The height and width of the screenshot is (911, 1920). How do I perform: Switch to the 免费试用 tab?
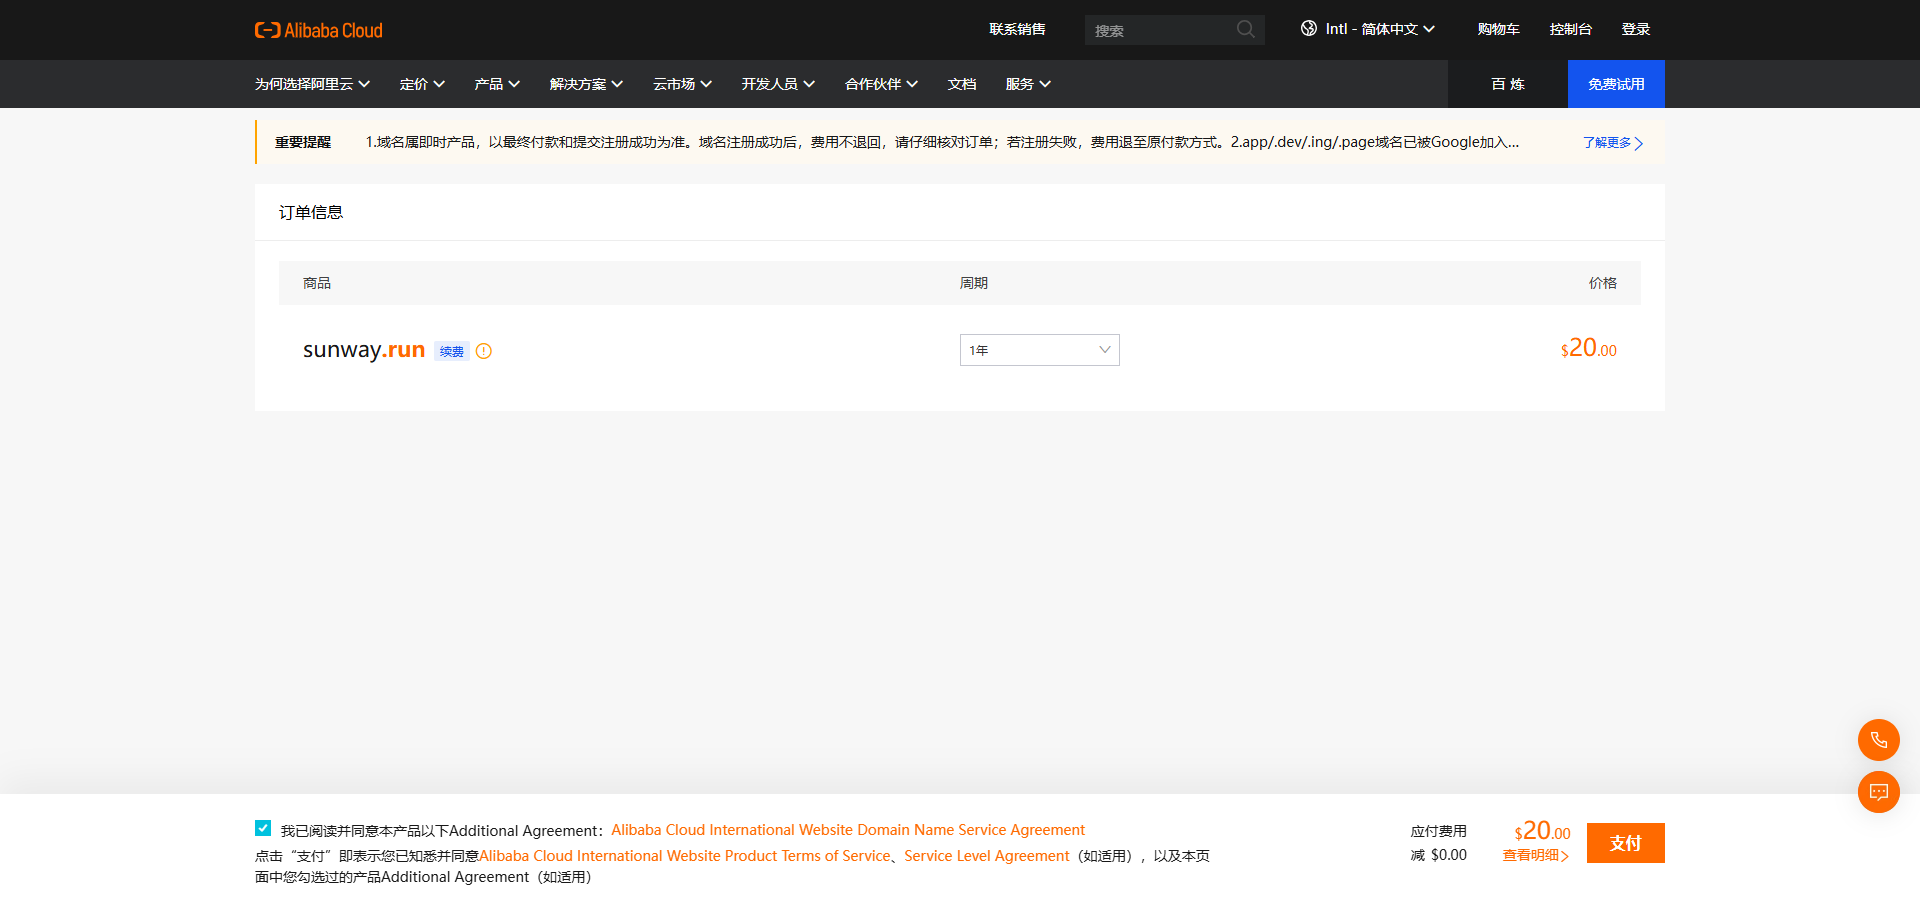(x=1615, y=84)
